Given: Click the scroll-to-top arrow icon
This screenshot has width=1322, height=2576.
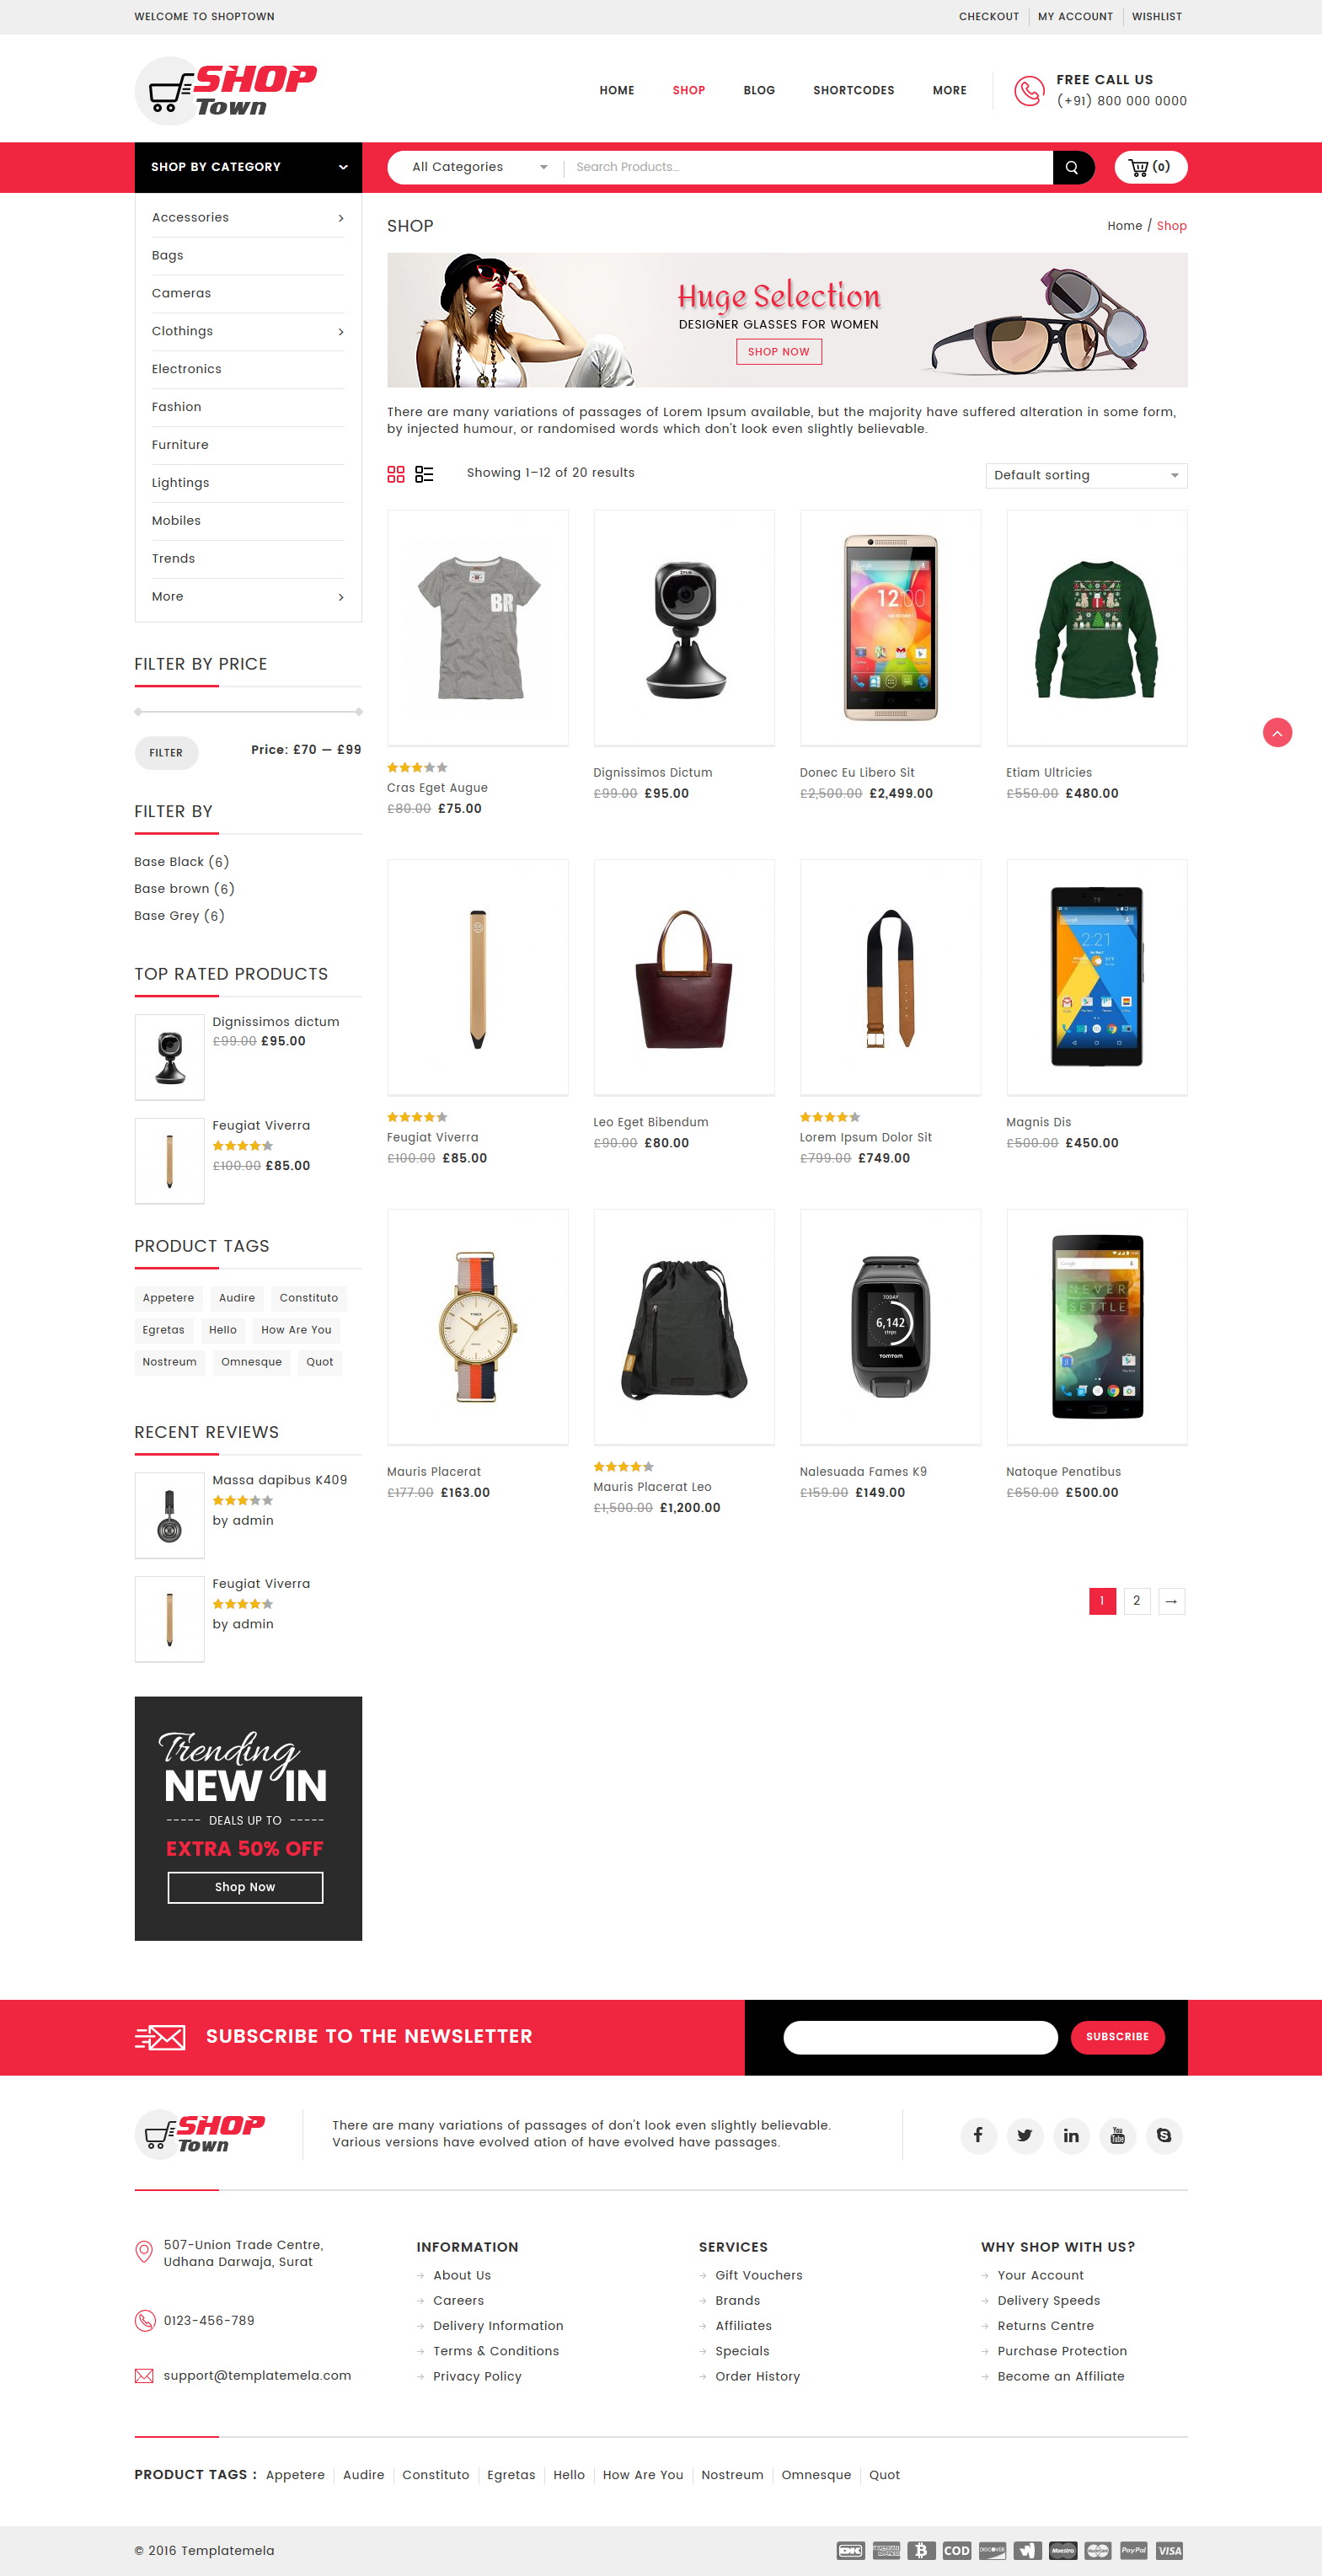Looking at the screenshot, I should click(1277, 733).
